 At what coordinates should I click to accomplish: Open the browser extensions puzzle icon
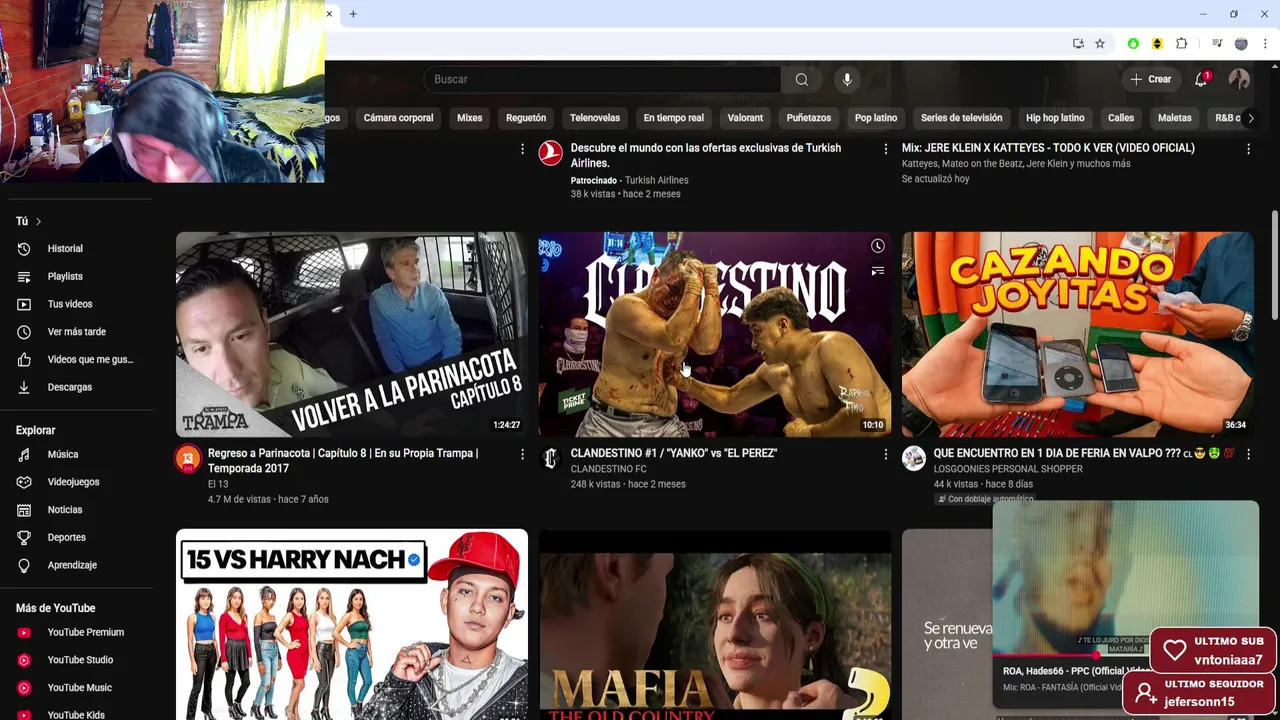1181,44
